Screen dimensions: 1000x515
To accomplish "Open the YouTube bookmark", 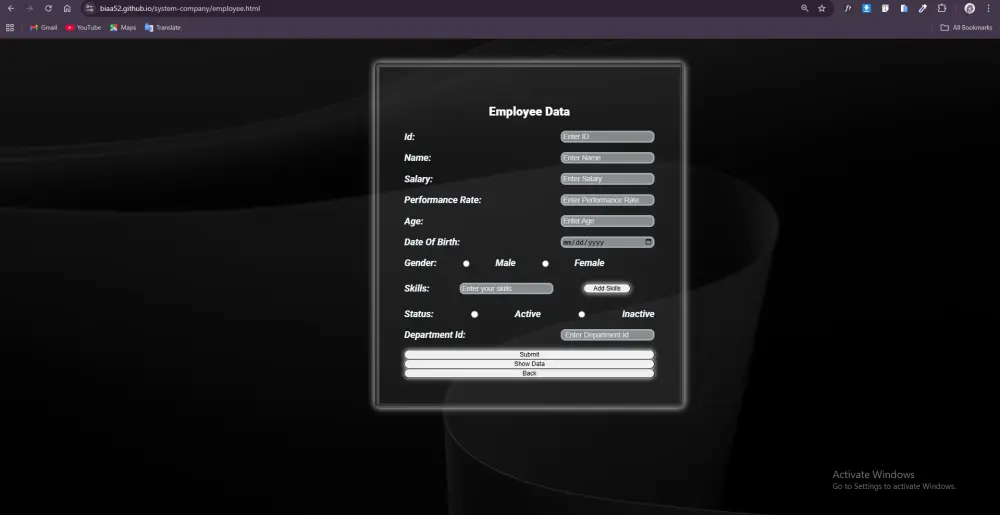I will [x=84, y=27].
